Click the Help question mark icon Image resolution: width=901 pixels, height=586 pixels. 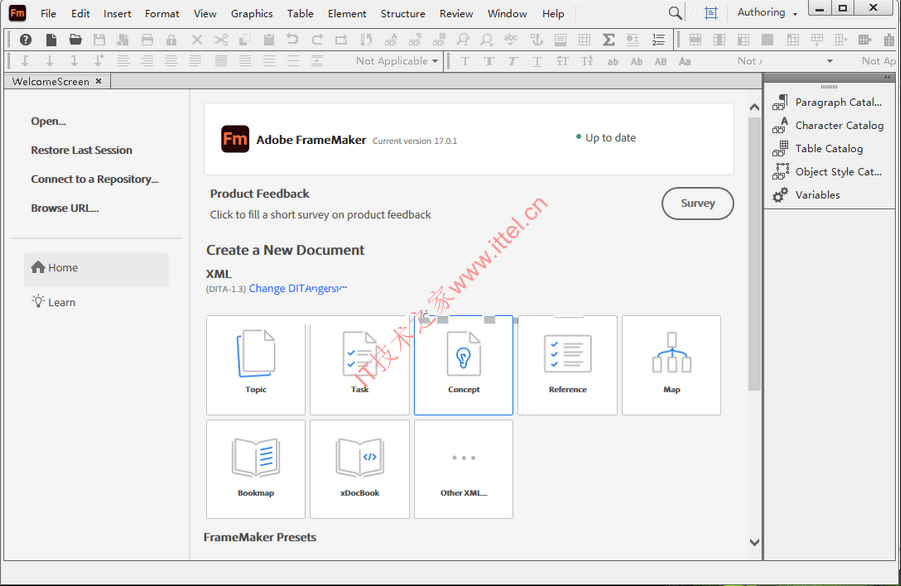pyautogui.click(x=25, y=40)
